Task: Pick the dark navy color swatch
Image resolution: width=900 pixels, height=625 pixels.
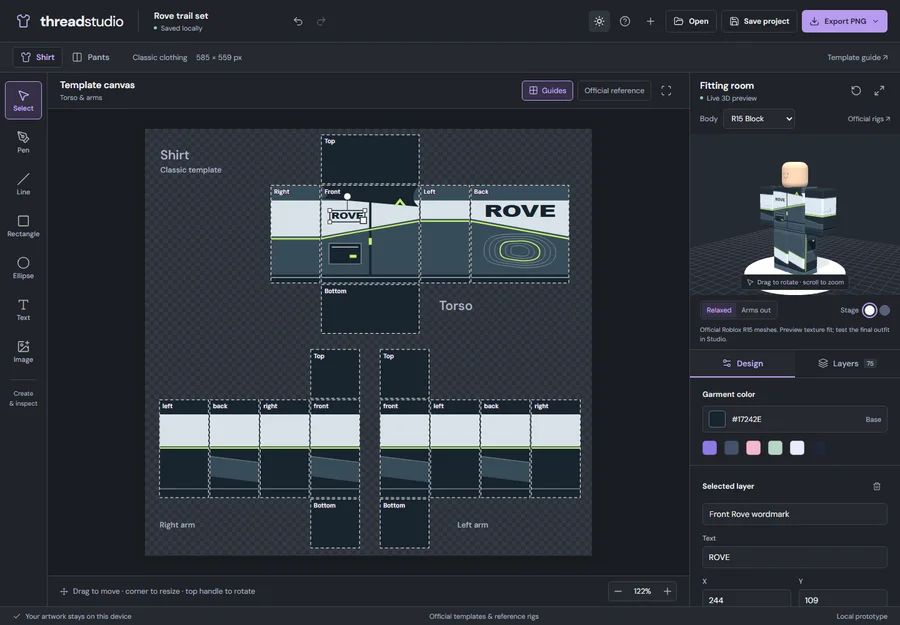Action: pos(818,448)
